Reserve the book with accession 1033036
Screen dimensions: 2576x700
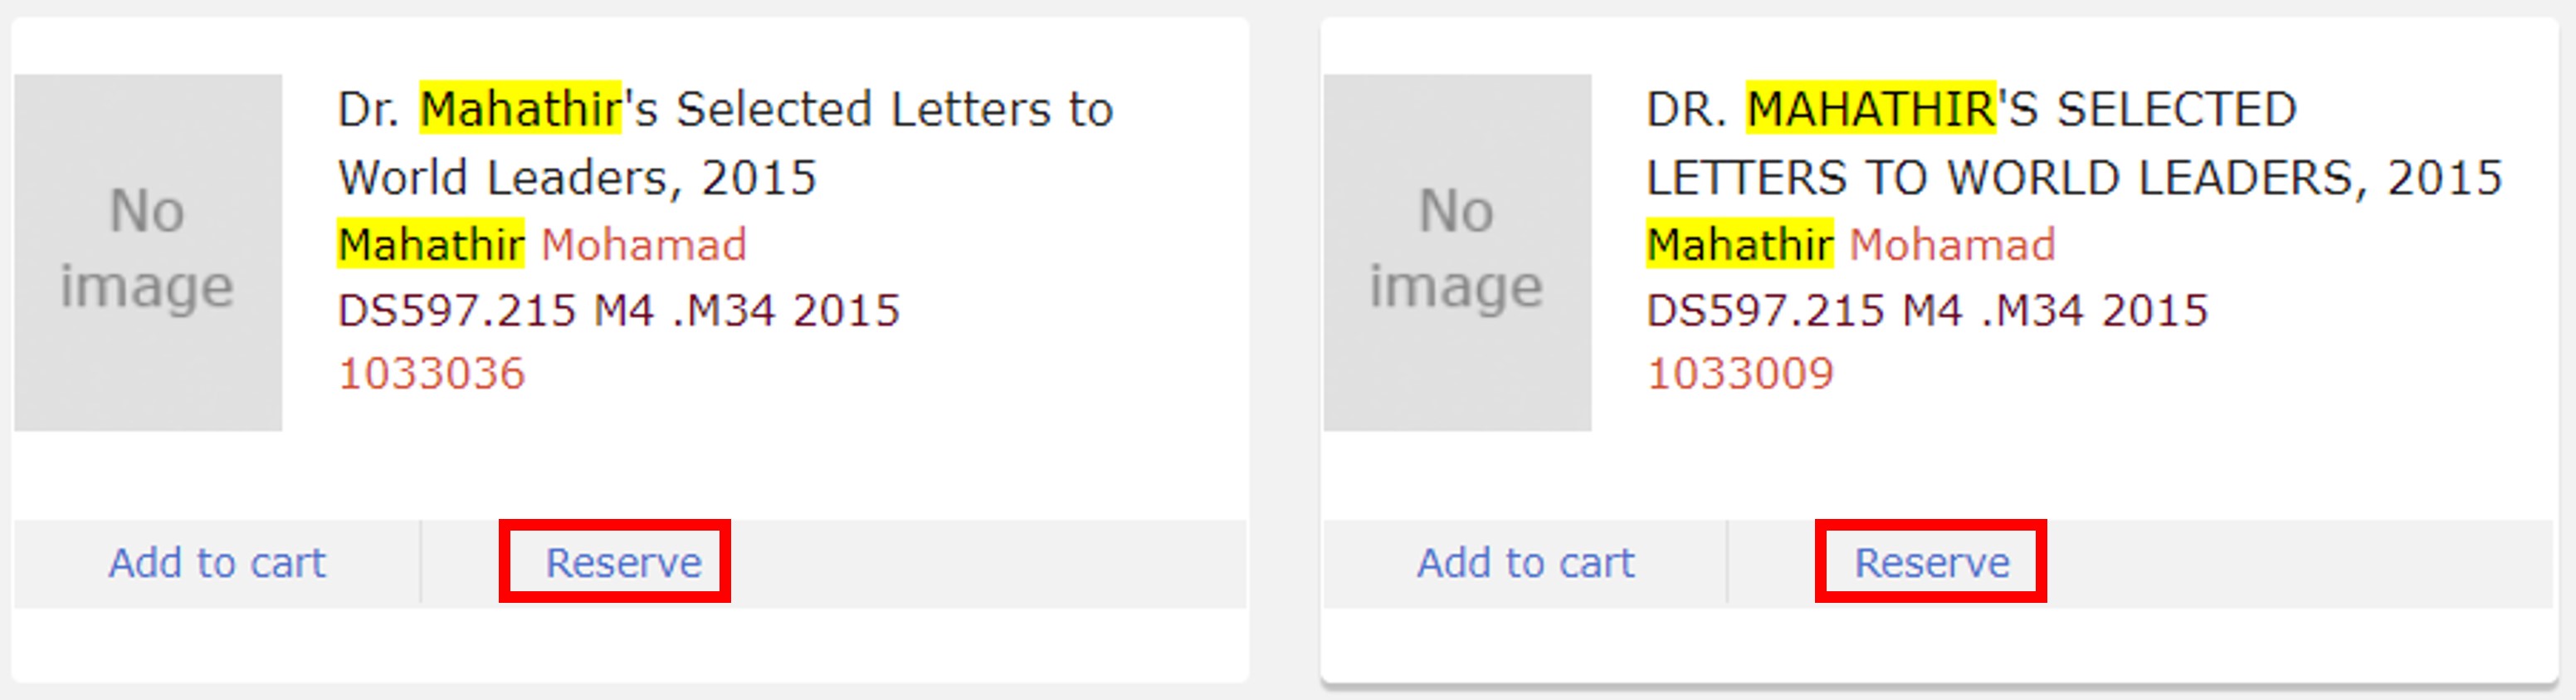tap(623, 562)
